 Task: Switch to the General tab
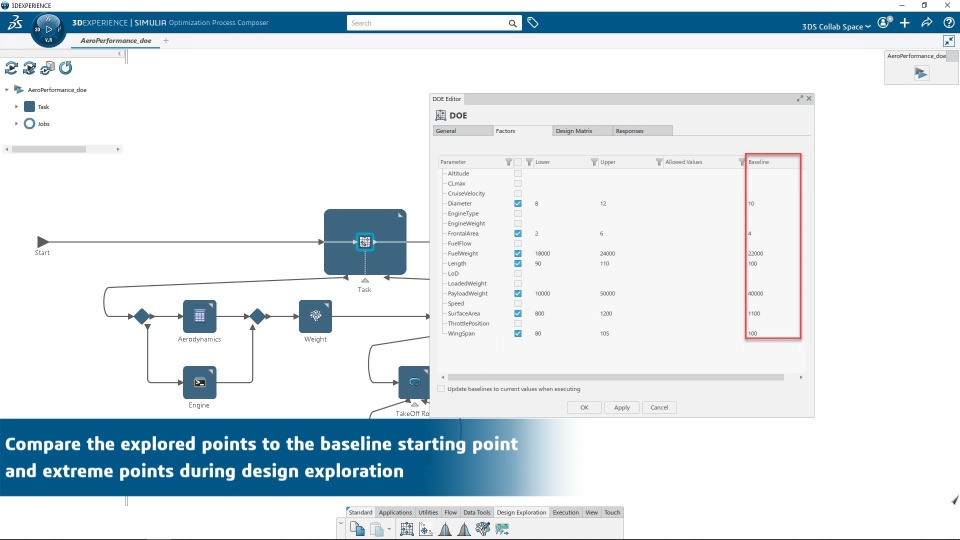[x=463, y=131]
